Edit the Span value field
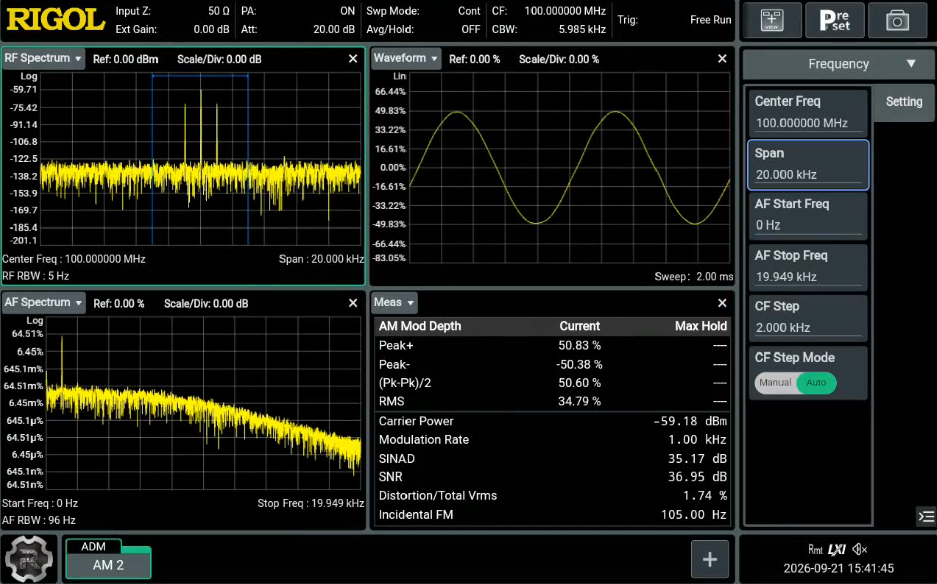This screenshot has width=937, height=584. [808, 164]
